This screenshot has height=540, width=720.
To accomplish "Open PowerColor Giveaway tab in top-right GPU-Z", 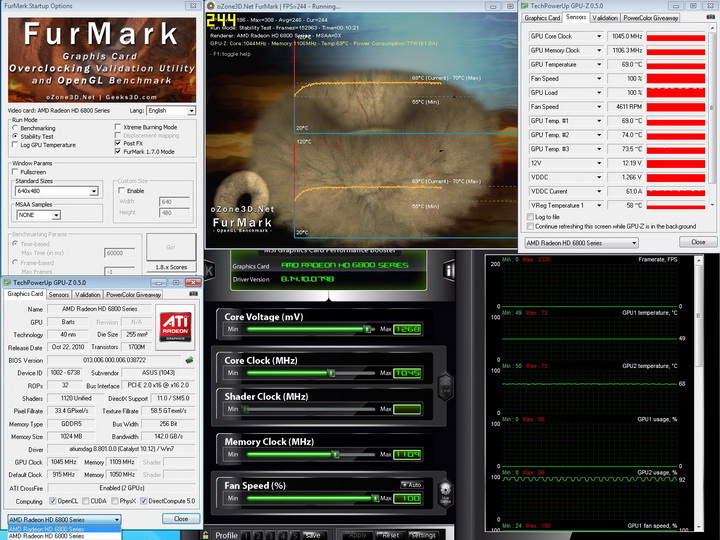I will [x=651, y=18].
